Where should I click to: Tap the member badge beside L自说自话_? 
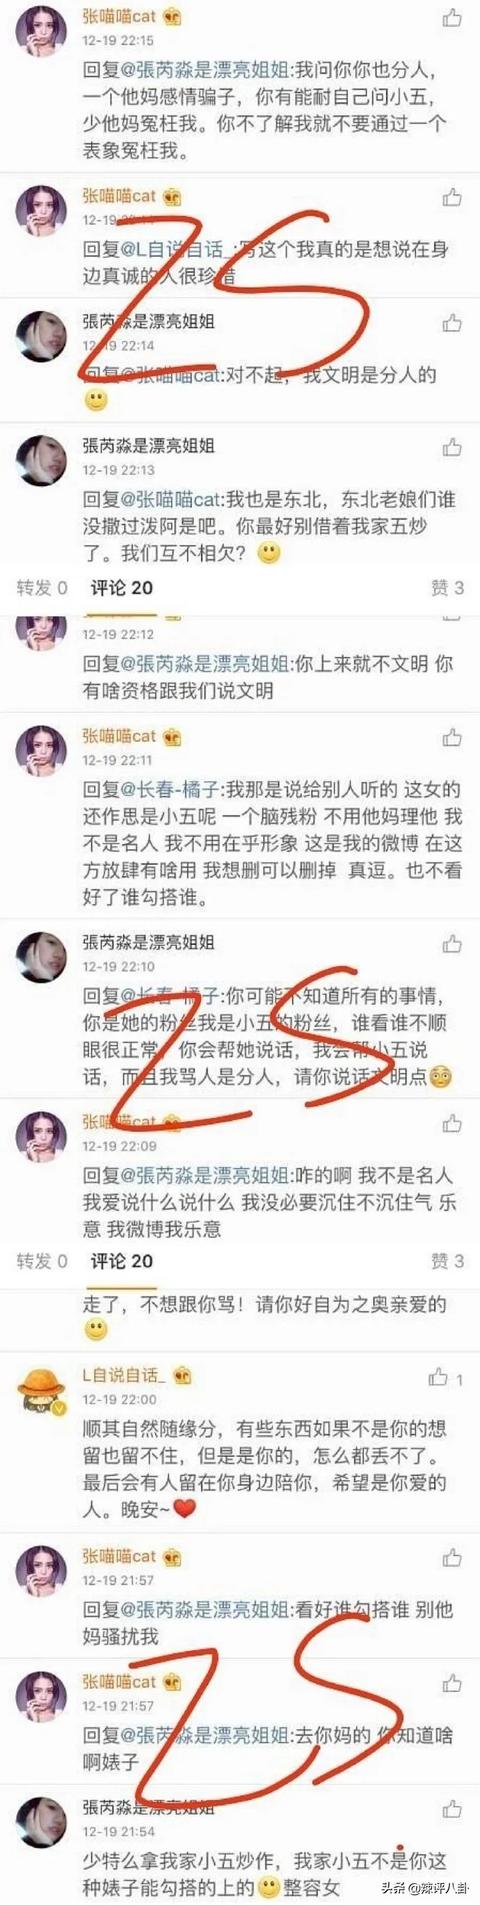point(181,1375)
